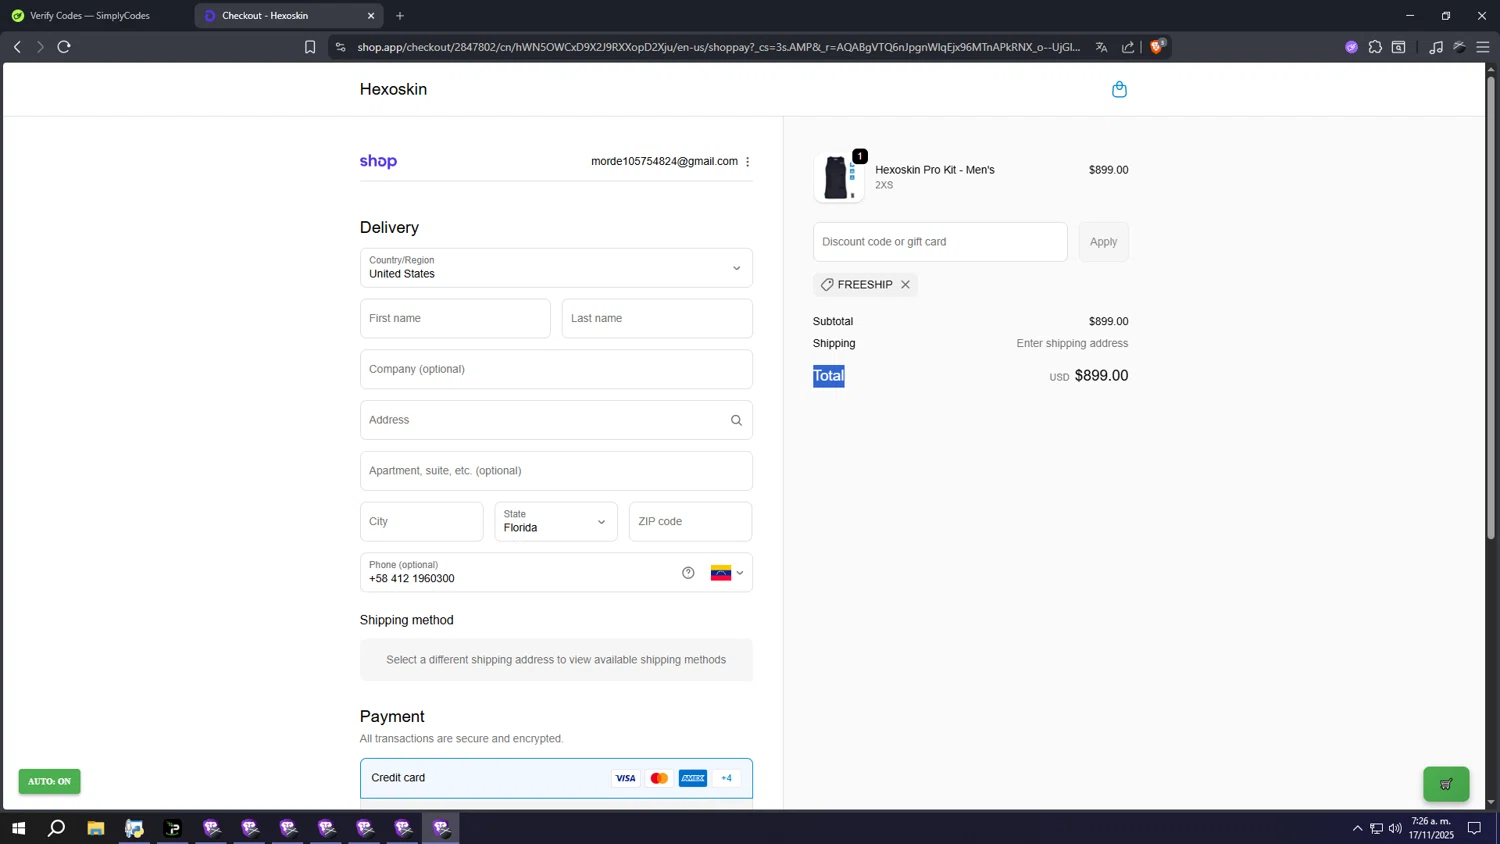1500x844 pixels.
Task: Open the browser hamburger menu
Action: pyautogui.click(x=1483, y=47)
